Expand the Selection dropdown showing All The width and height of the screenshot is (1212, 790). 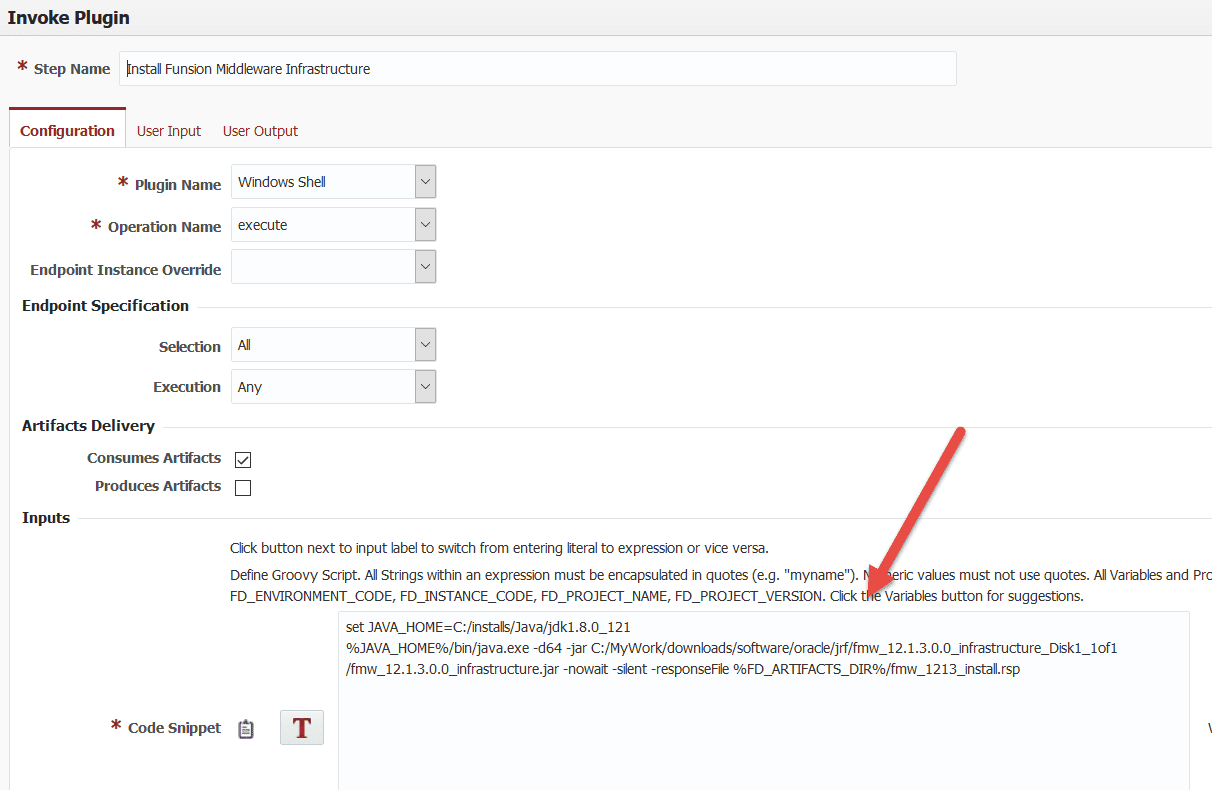pos(425,345)
